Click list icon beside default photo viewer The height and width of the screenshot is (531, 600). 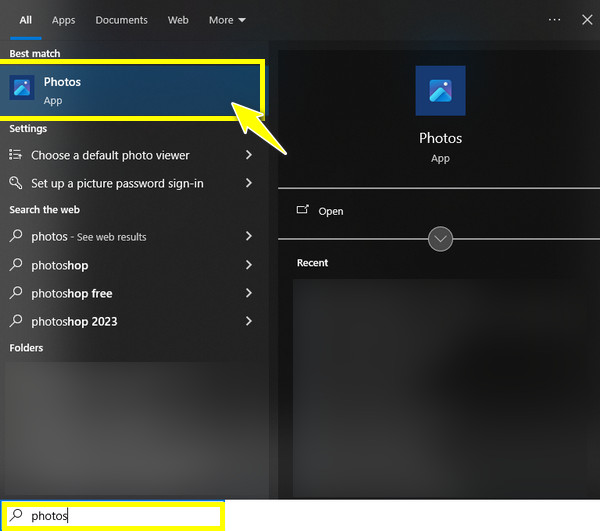pyautogui.click(x=15, y=155)
